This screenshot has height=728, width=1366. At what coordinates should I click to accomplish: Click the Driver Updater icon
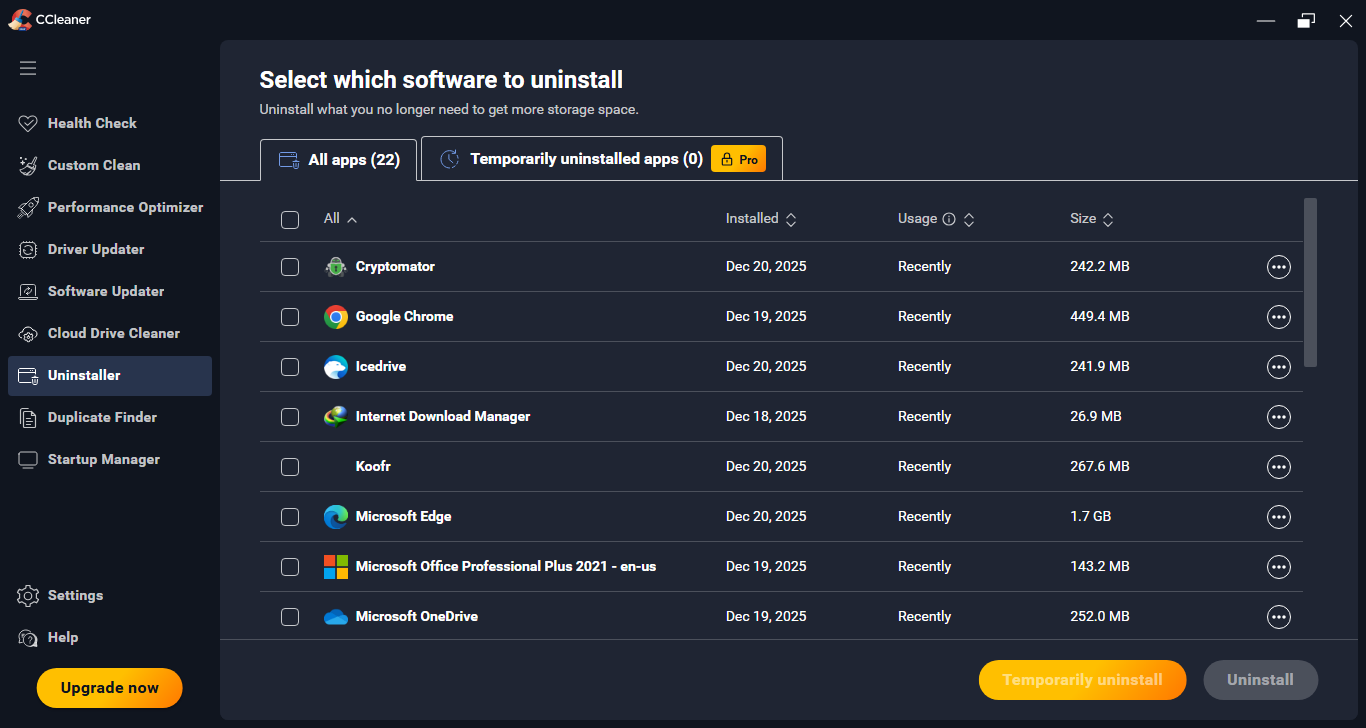tap(28, 250)
